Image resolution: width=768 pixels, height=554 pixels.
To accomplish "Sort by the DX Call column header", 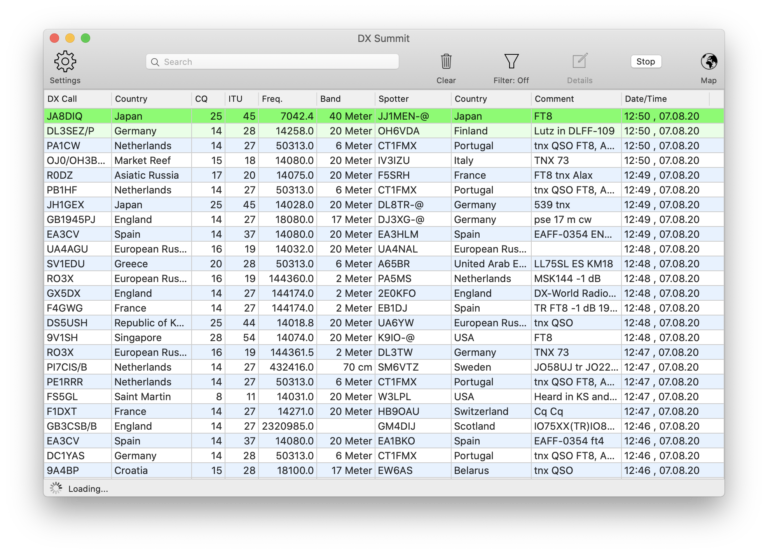I will pyautogui.click(x=77, y=99).
